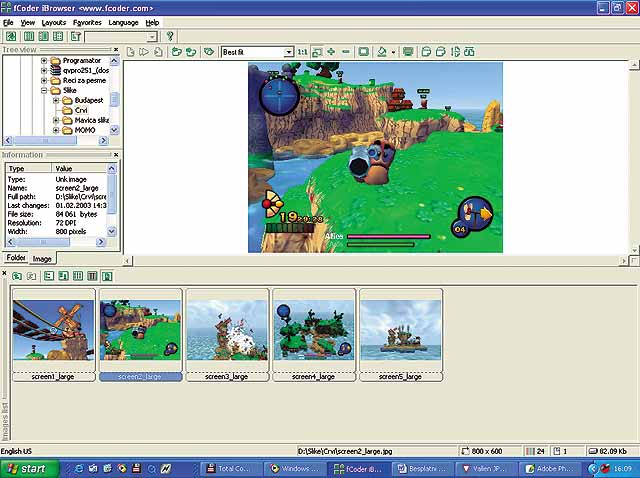Click the zoom out minus icon
This screenshot has width=640, height=478.
346,52
